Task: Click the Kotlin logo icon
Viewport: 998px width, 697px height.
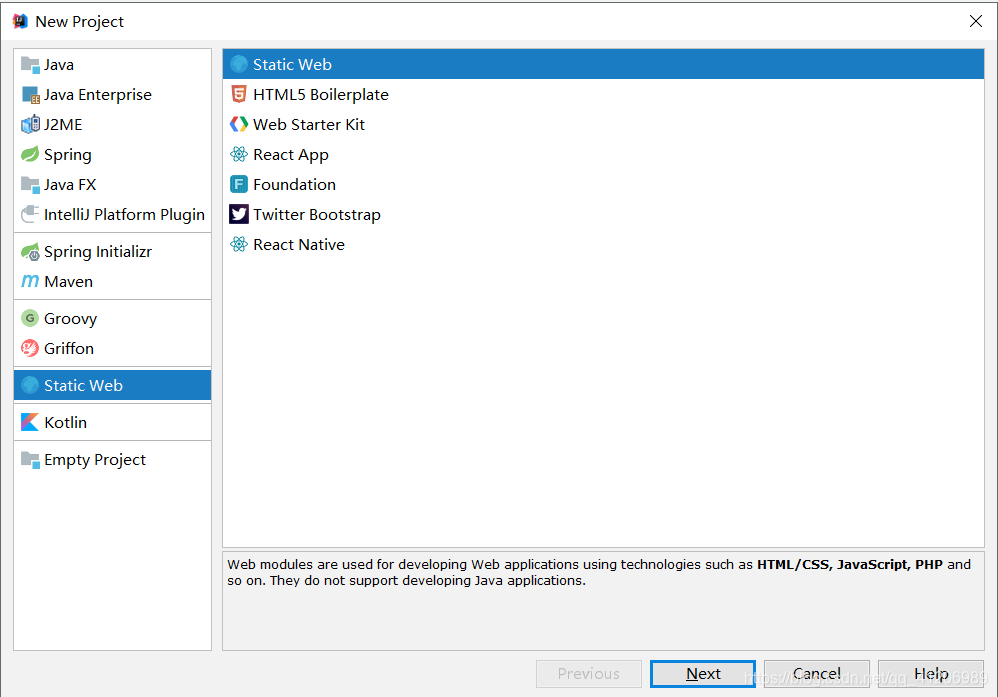Action: (30, 422)
